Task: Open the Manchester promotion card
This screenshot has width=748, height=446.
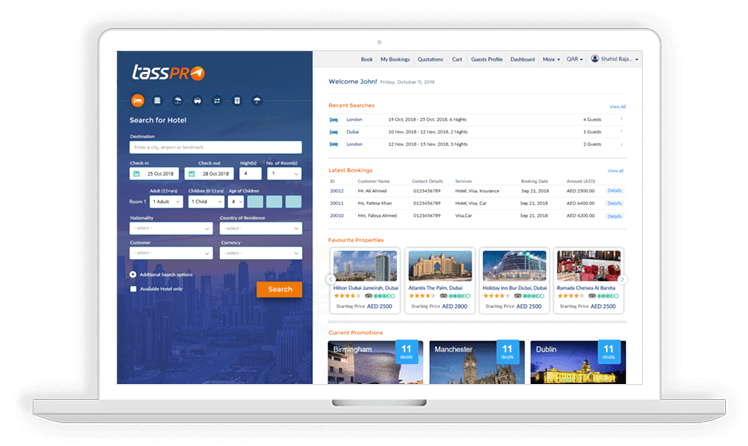Action: point(477,362)
